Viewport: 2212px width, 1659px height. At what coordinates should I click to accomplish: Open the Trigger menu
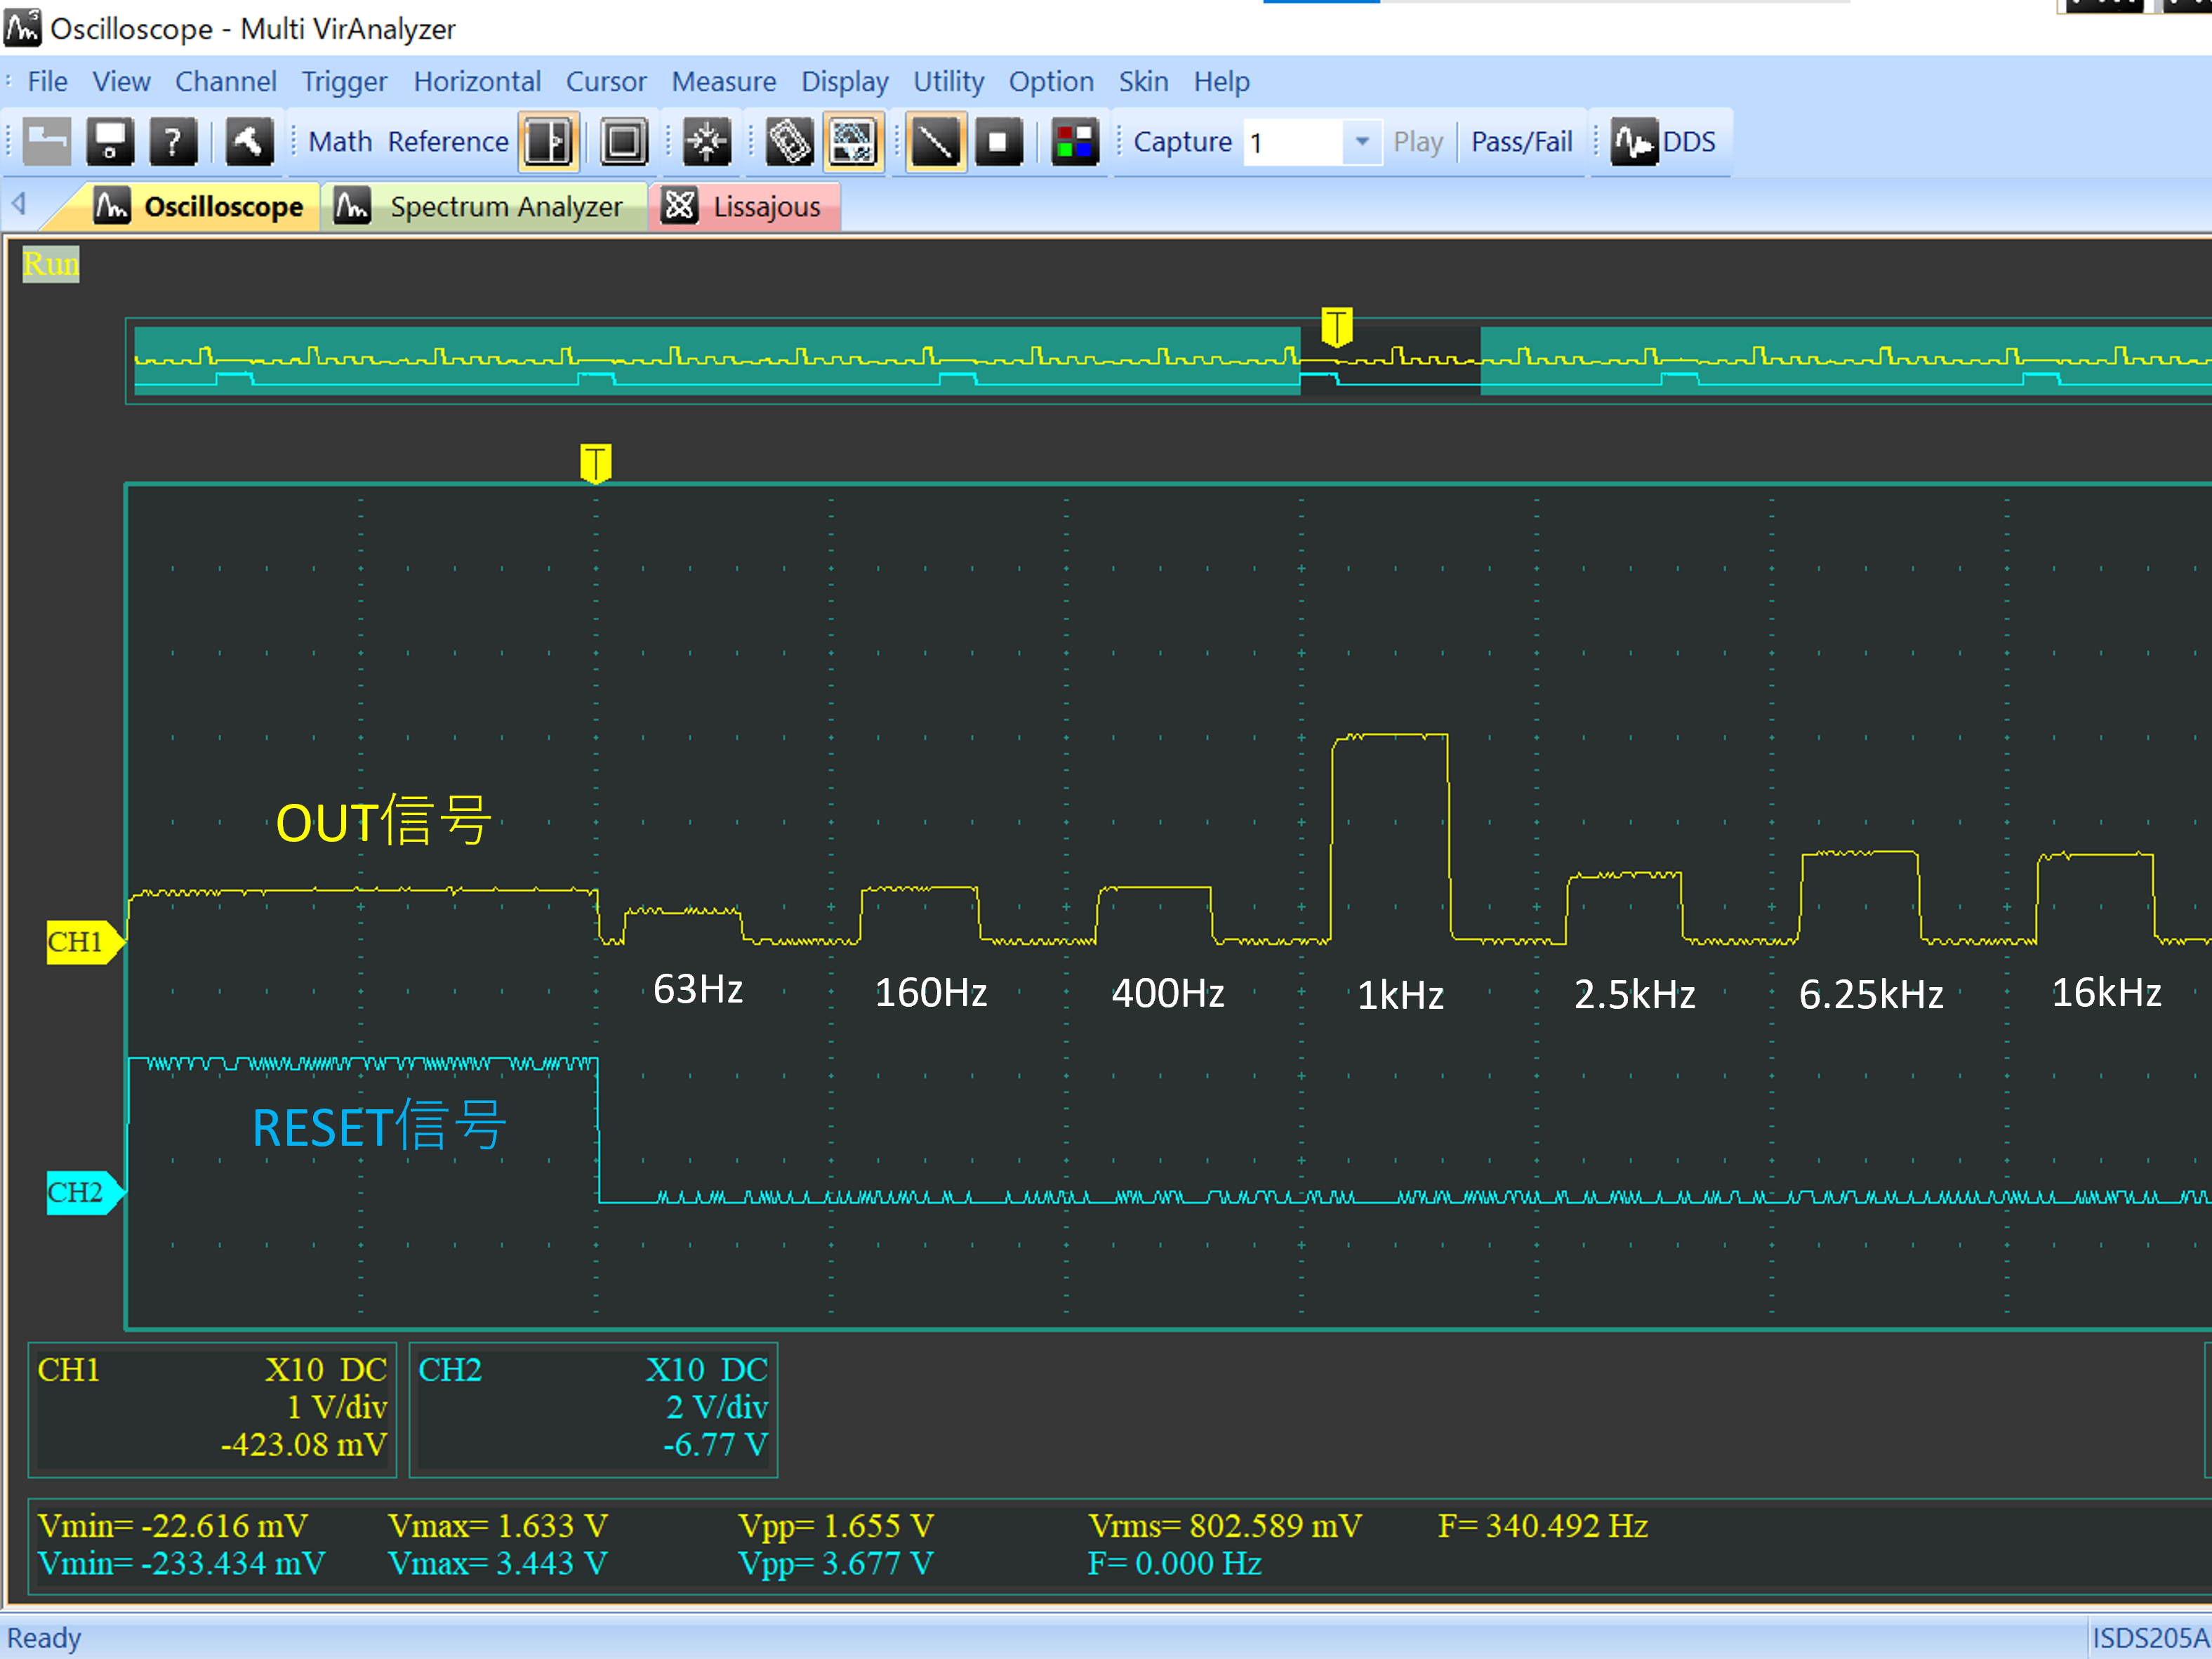point(344,82)
